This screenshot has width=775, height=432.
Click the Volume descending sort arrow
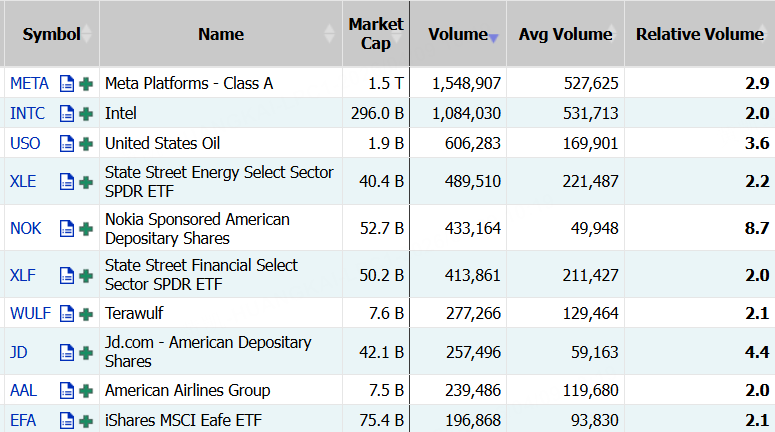[493, 38]
